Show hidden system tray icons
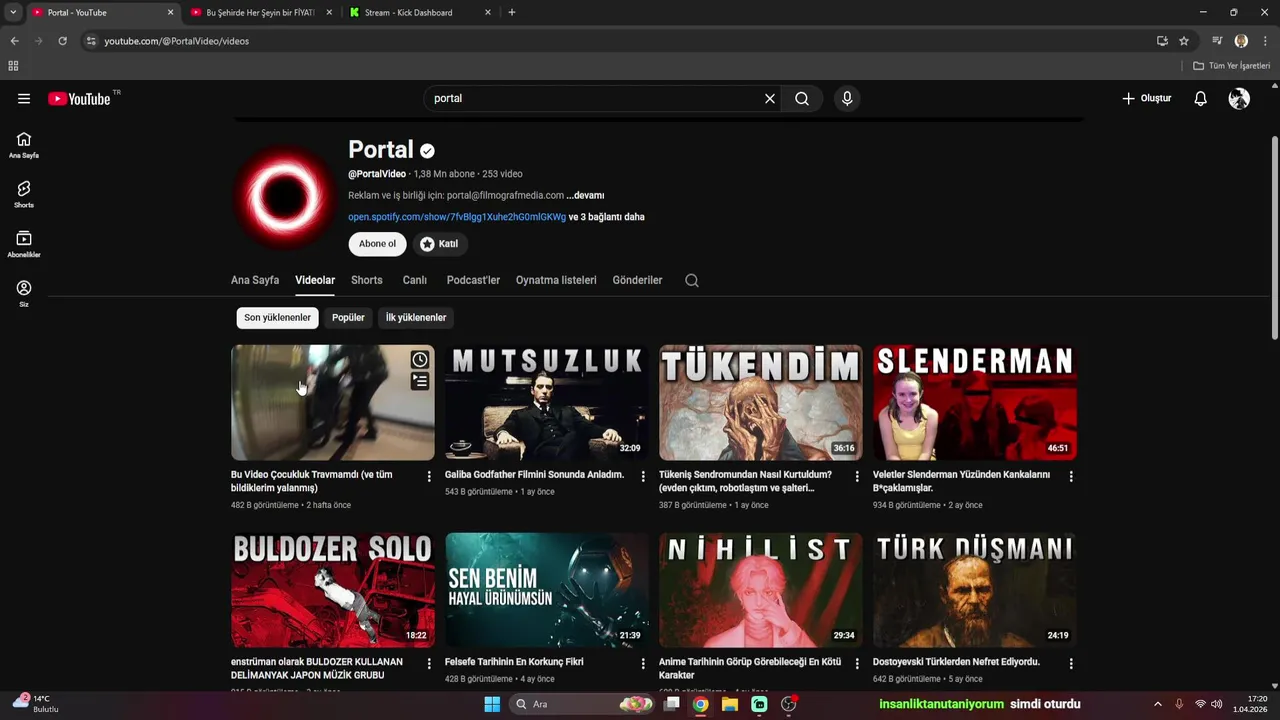 point(1158,704)
